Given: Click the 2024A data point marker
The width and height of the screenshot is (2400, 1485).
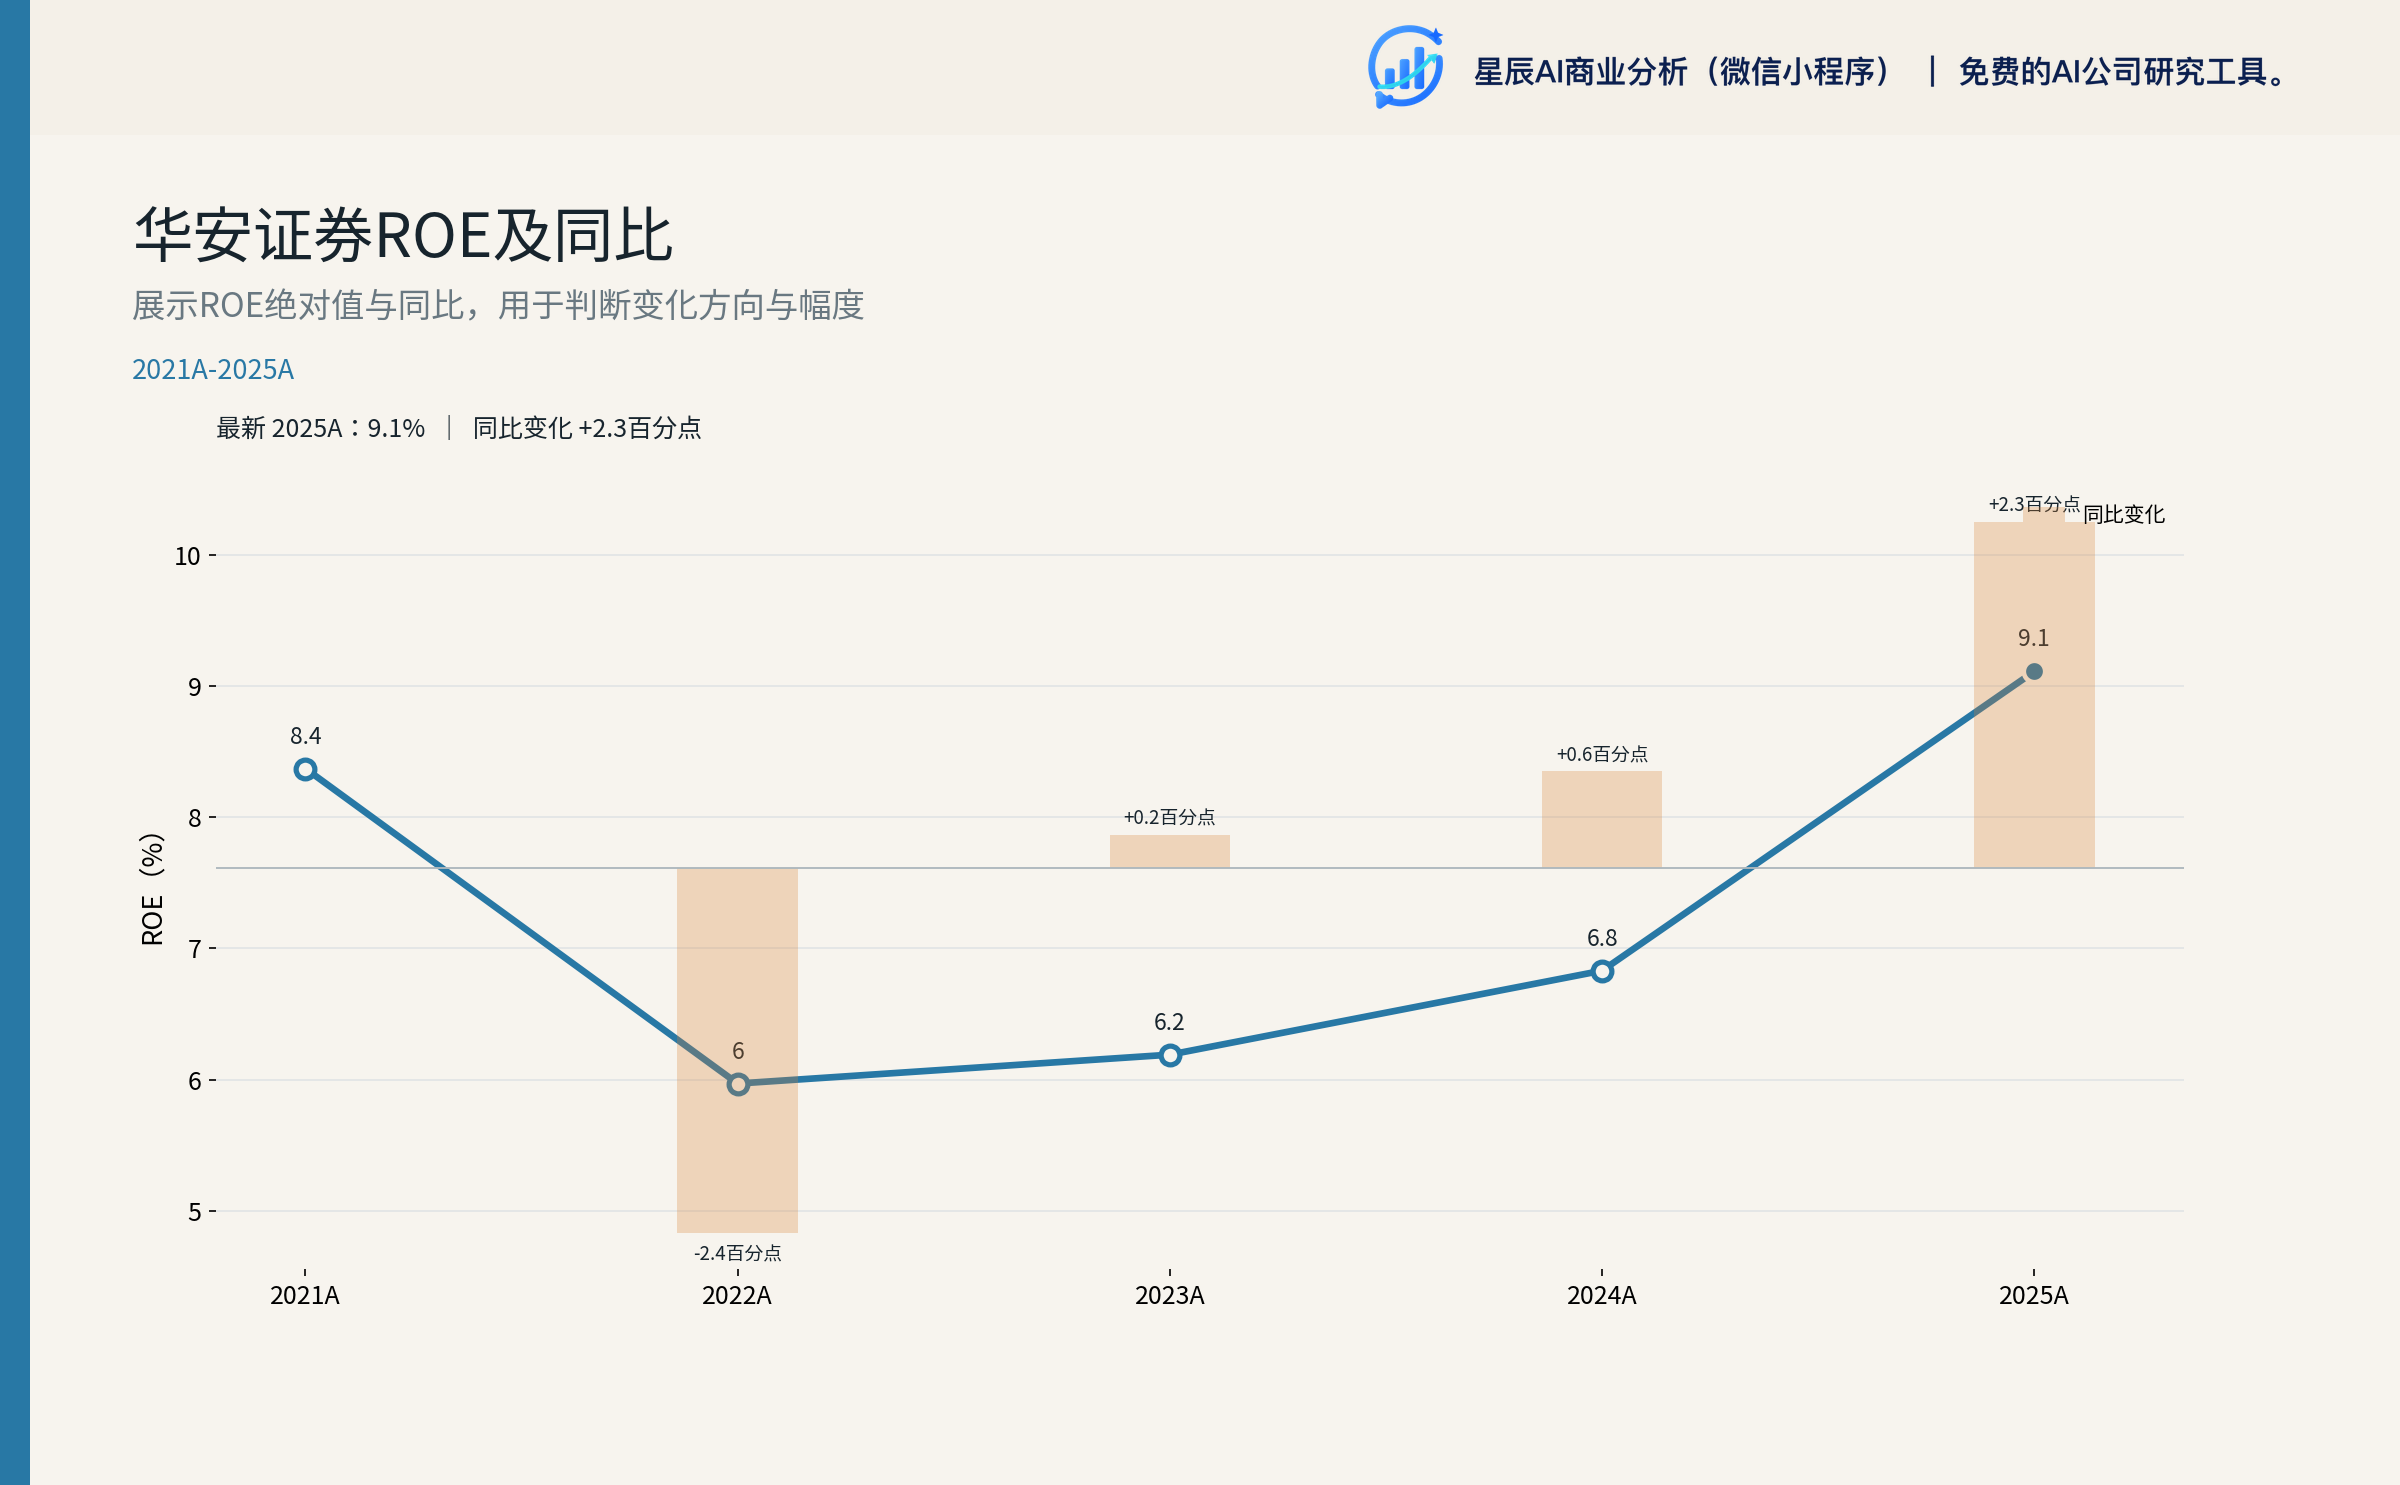Looking at the screenshot, I should coord(1602,971).
